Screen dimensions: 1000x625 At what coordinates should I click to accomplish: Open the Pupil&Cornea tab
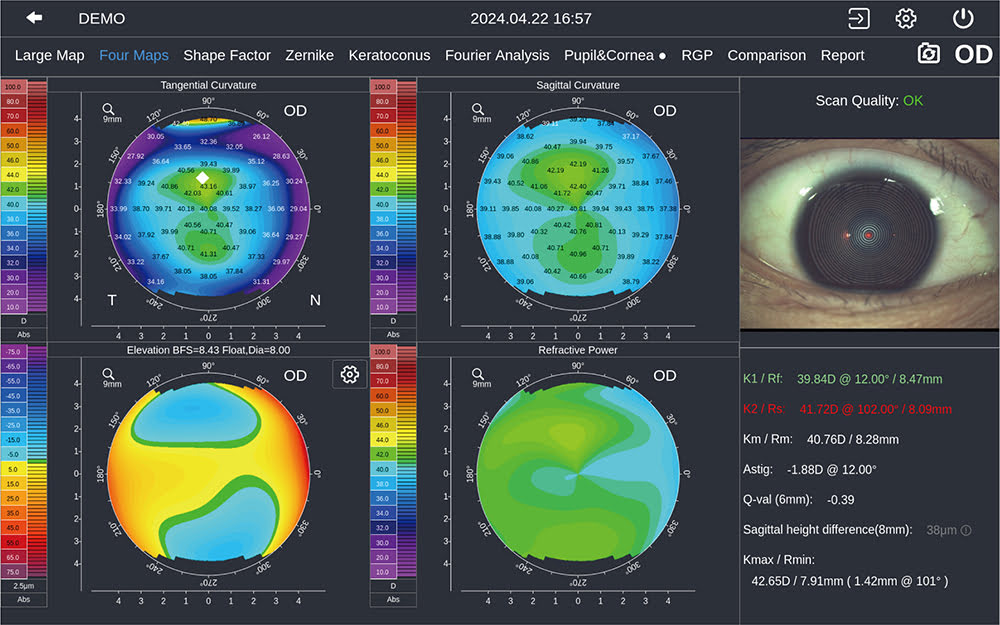pos(614,55)
